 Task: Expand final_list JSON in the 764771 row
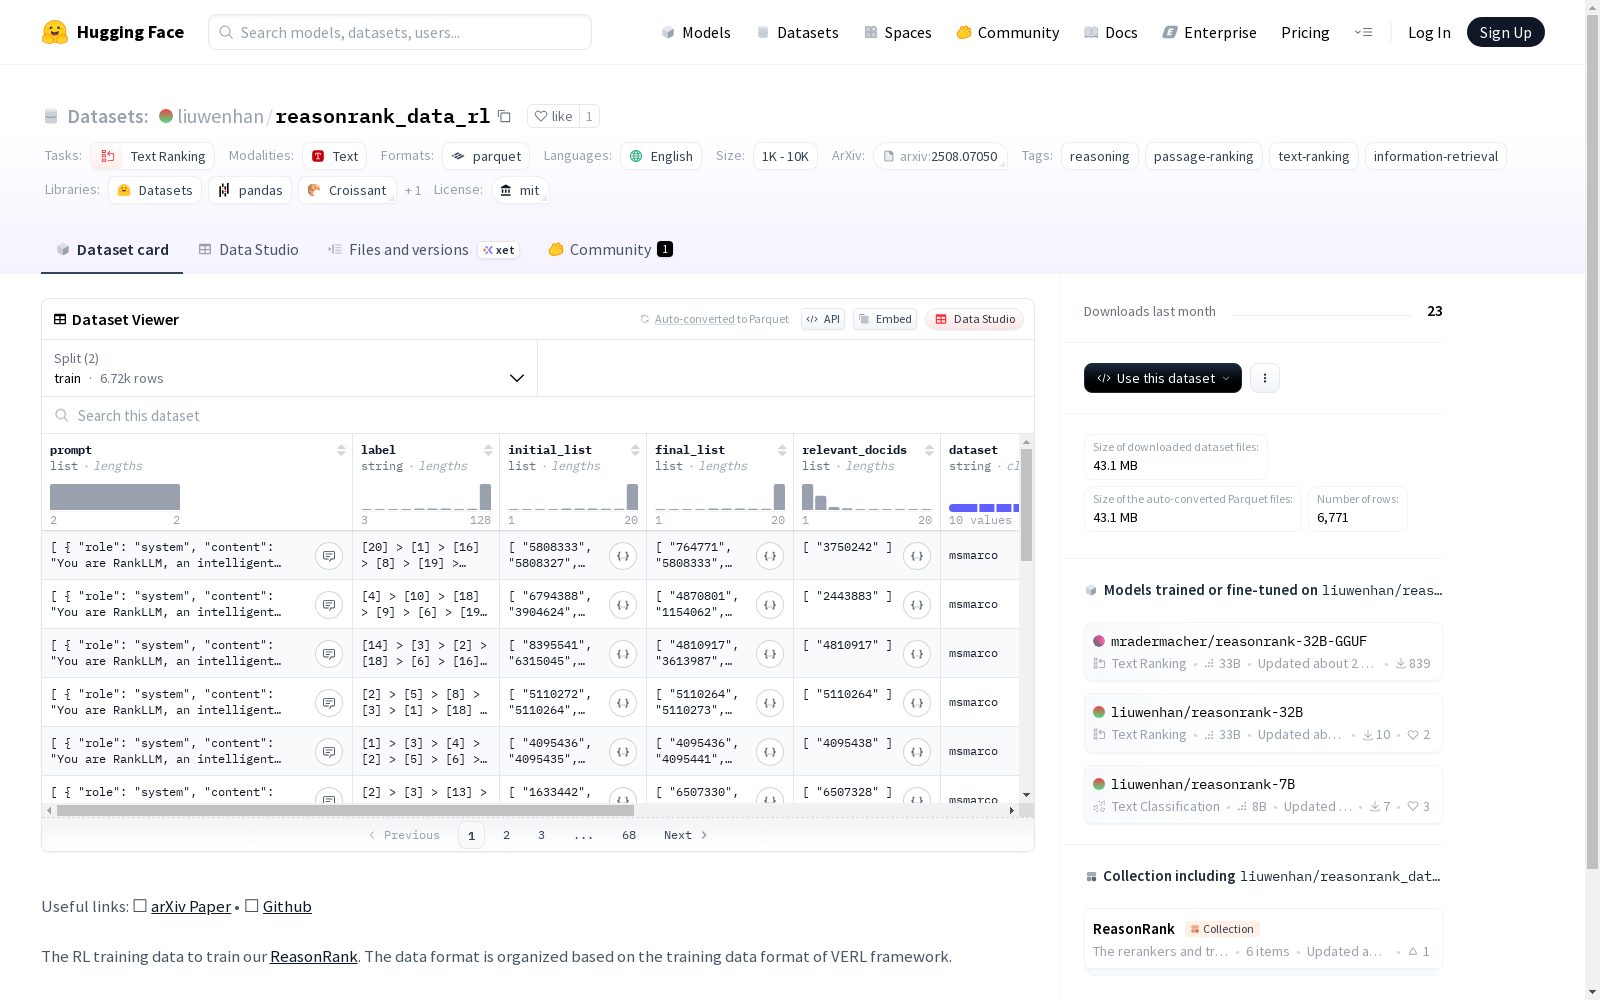click(x=770, y=556)
